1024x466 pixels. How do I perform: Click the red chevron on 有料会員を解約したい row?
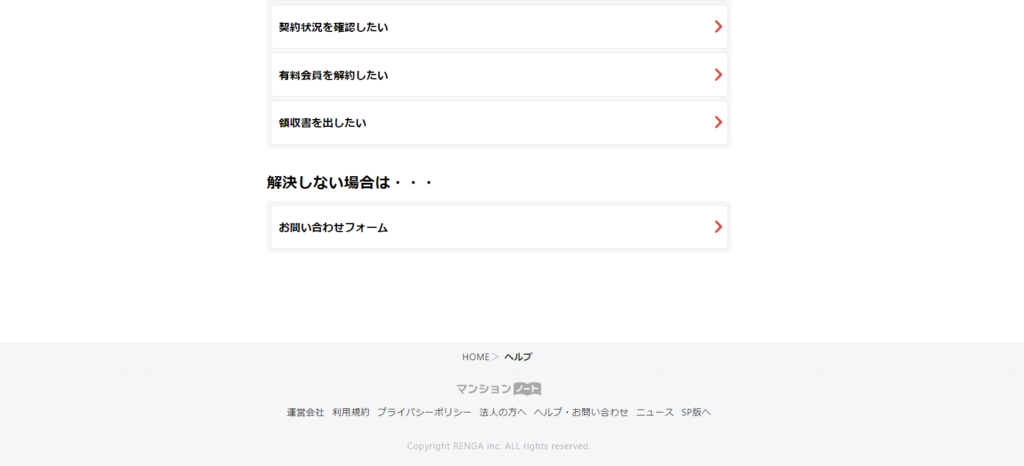click(718, 74)
